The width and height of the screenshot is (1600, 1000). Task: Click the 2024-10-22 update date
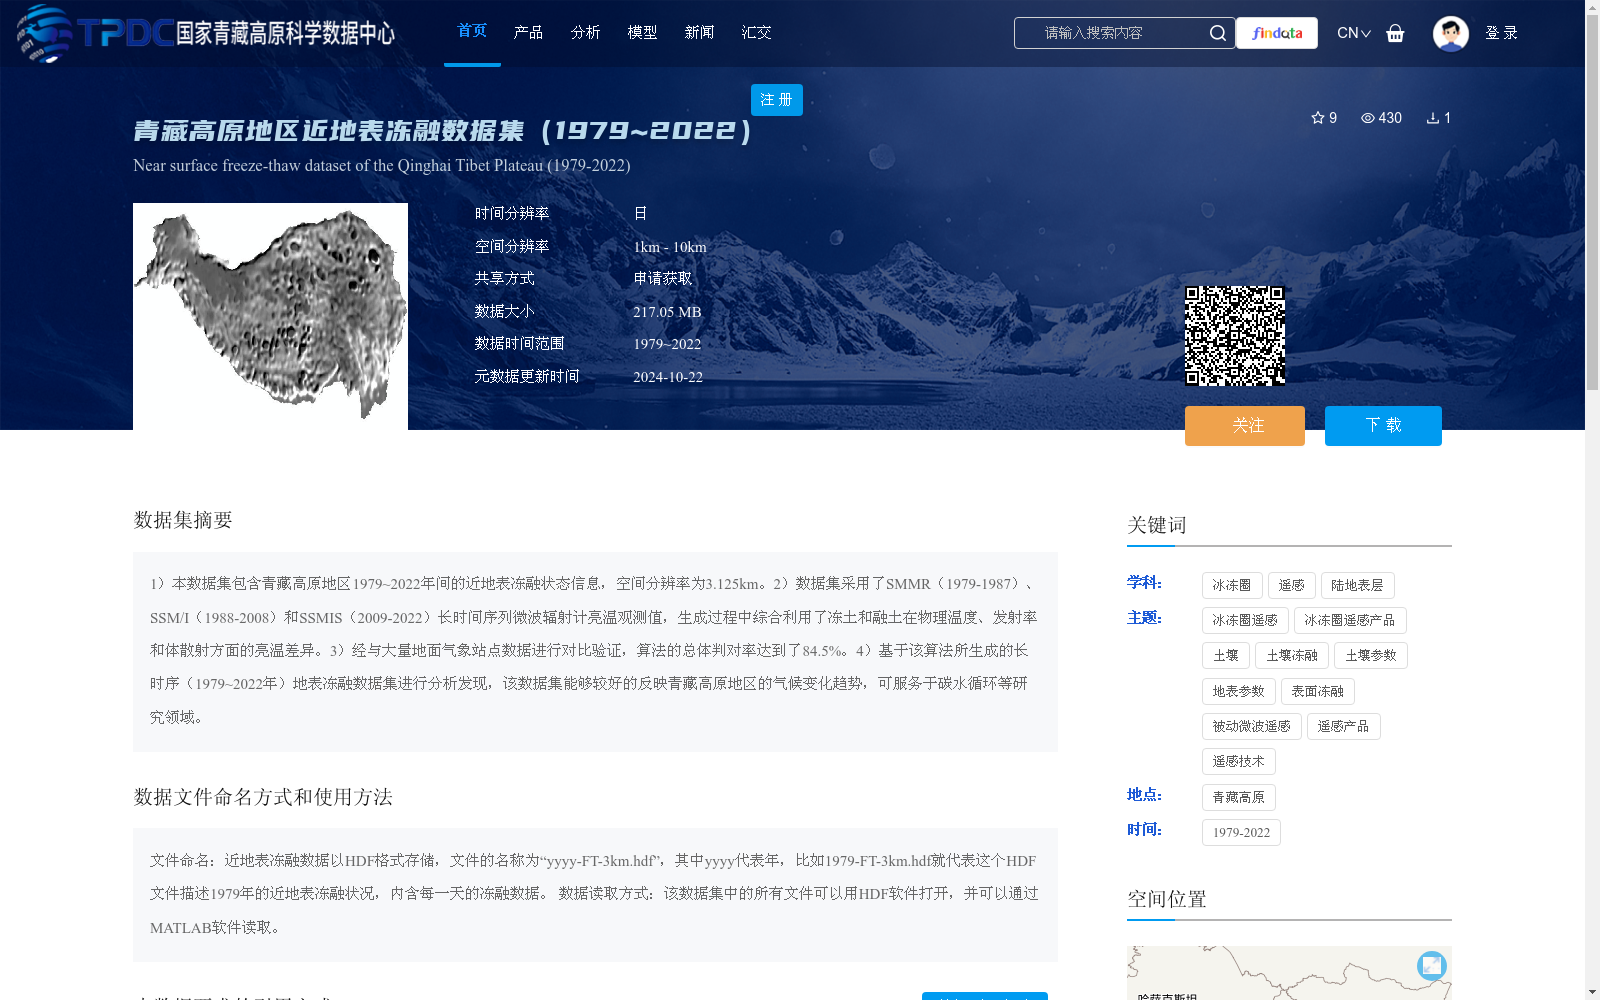(x=668, y=377)
